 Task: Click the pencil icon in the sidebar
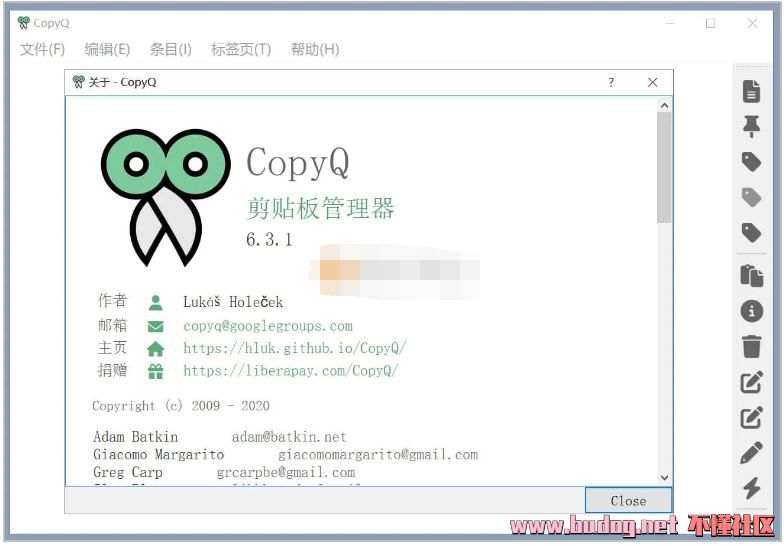(751, 453)
